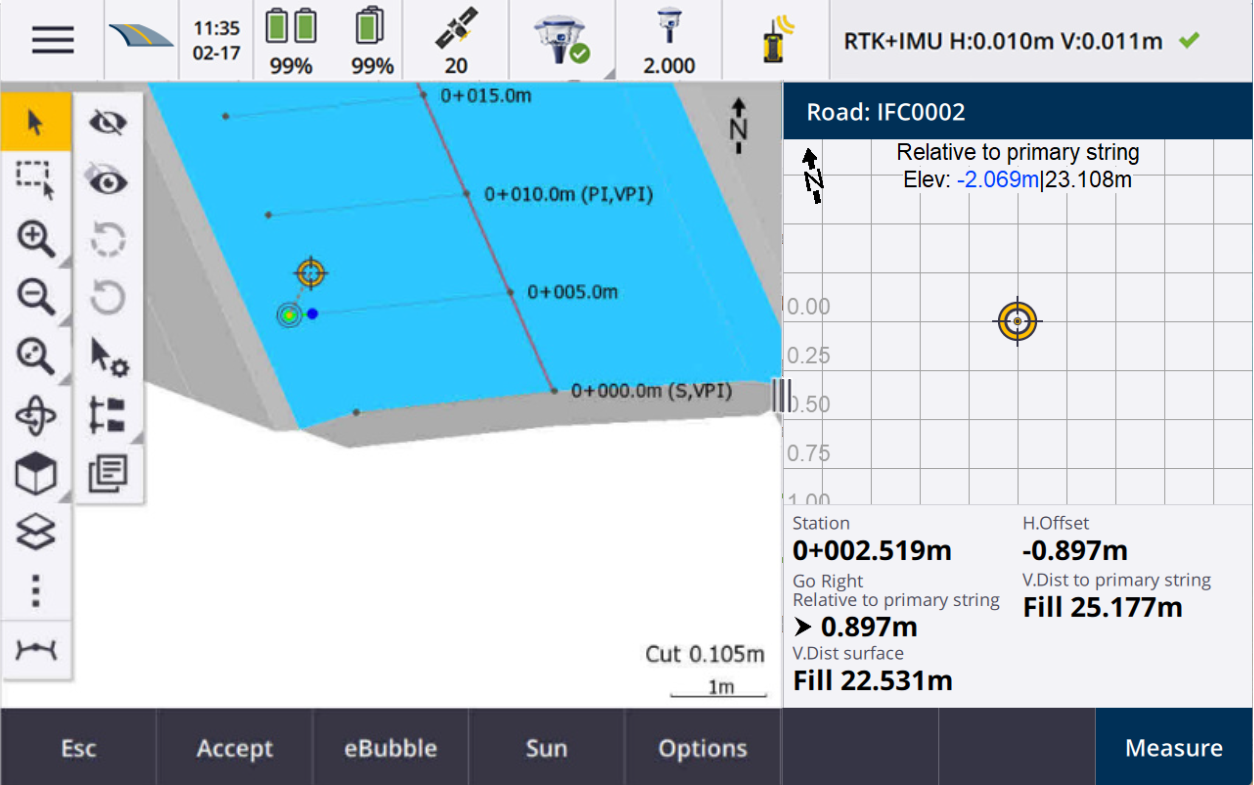Expand the predefined view cube options
This screenshot has width=1254, height=785.
pyautogui.click(x=35, y=475)
